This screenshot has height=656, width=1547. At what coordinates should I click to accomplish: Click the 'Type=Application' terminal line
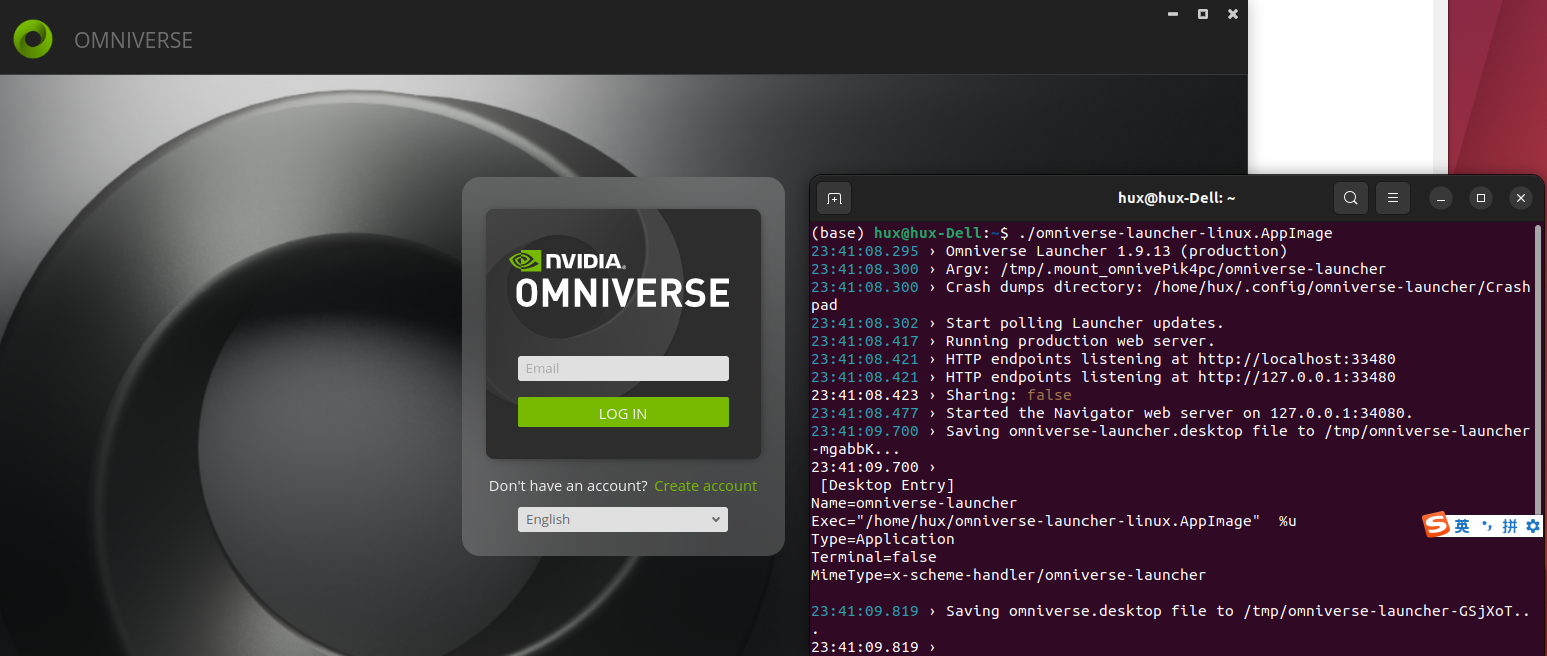(883, 539)
